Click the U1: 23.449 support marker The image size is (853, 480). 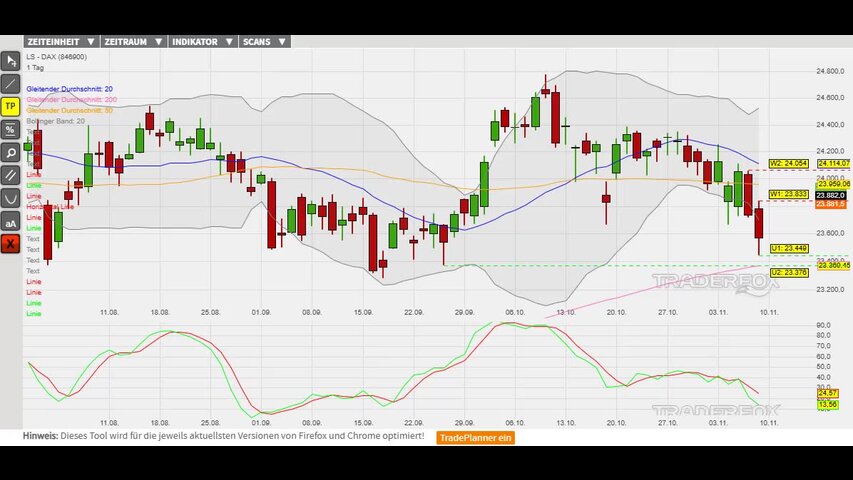(x=788, y=248)
